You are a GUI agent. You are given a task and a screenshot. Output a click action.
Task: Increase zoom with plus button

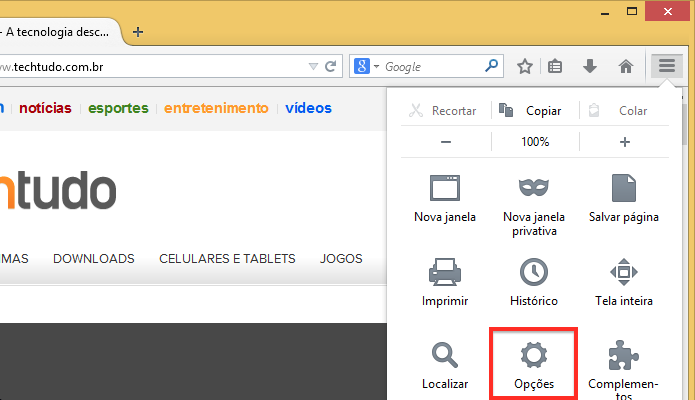pos(625,142)
